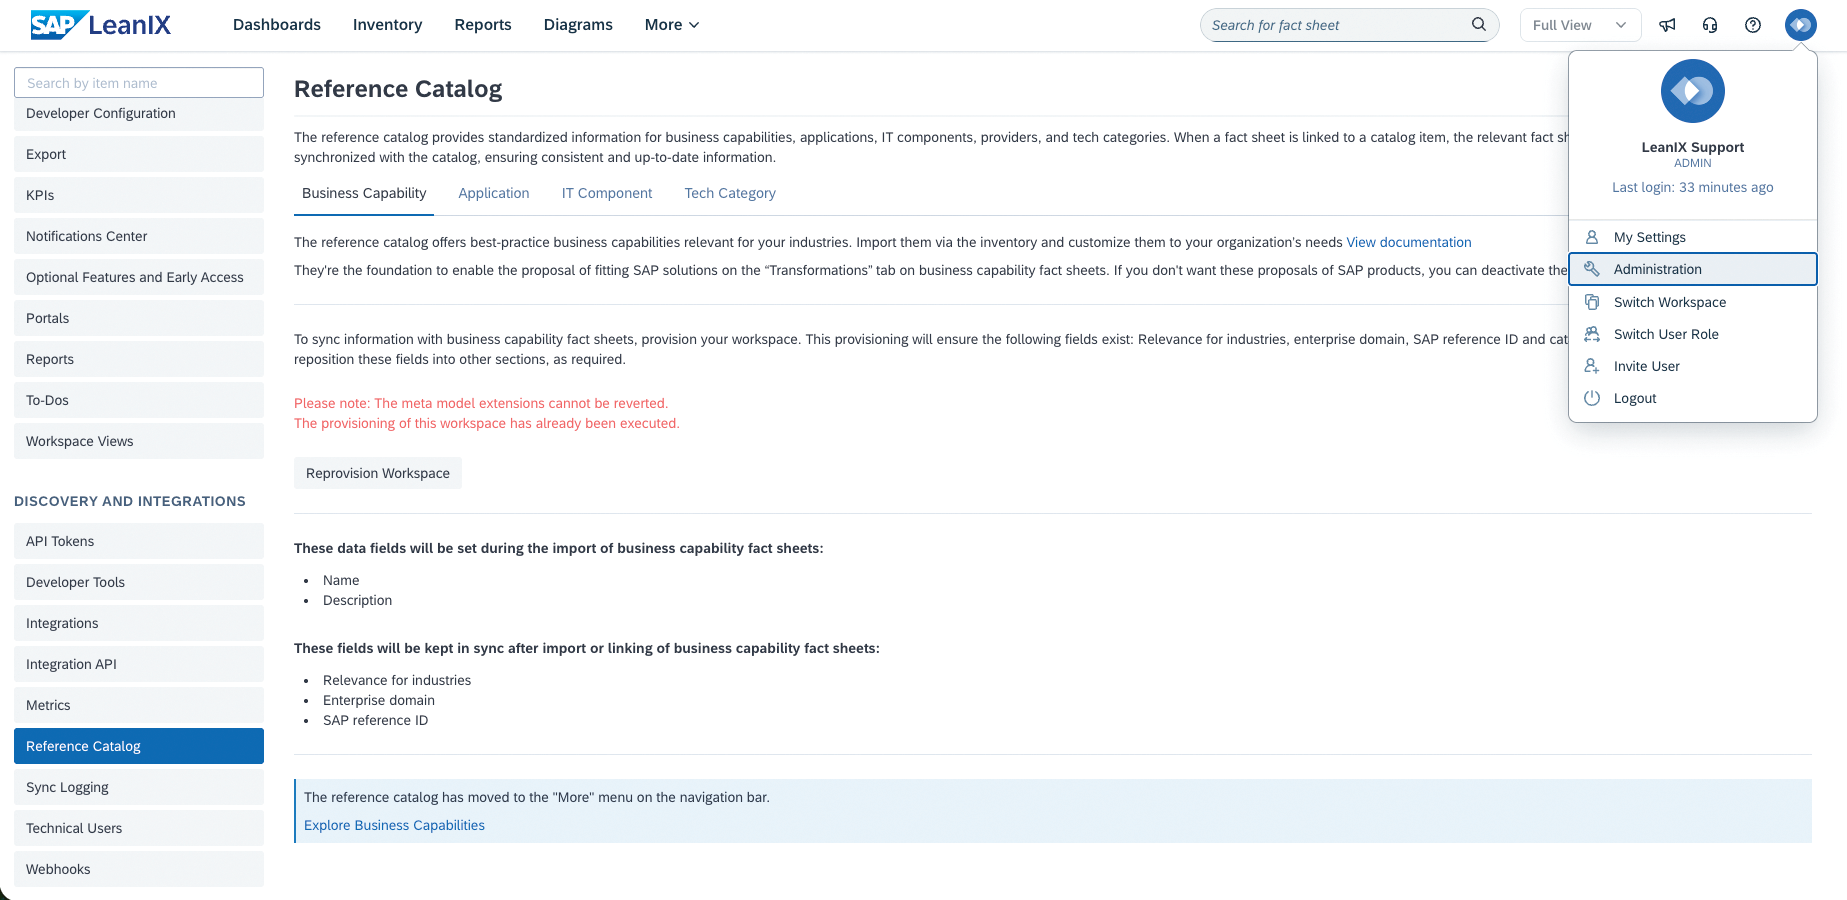Choose Switch User Role in the user menu
The height and width of the screenshot is (900, 1847).
coord(1693,334)
